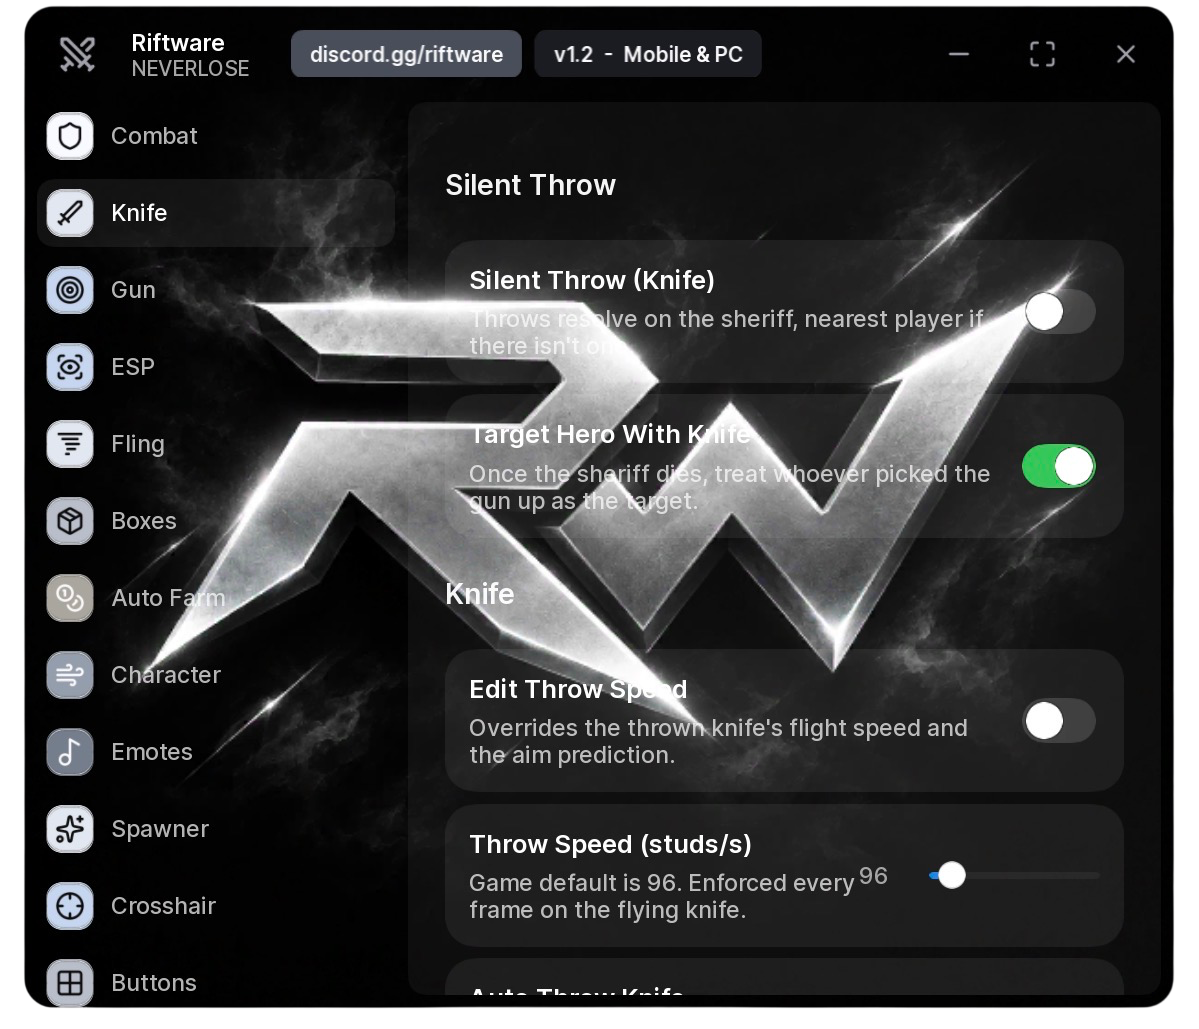This screenshot has height=1029, width=1199.
Task: Open the Auto Farm tab
Action: 216,598
